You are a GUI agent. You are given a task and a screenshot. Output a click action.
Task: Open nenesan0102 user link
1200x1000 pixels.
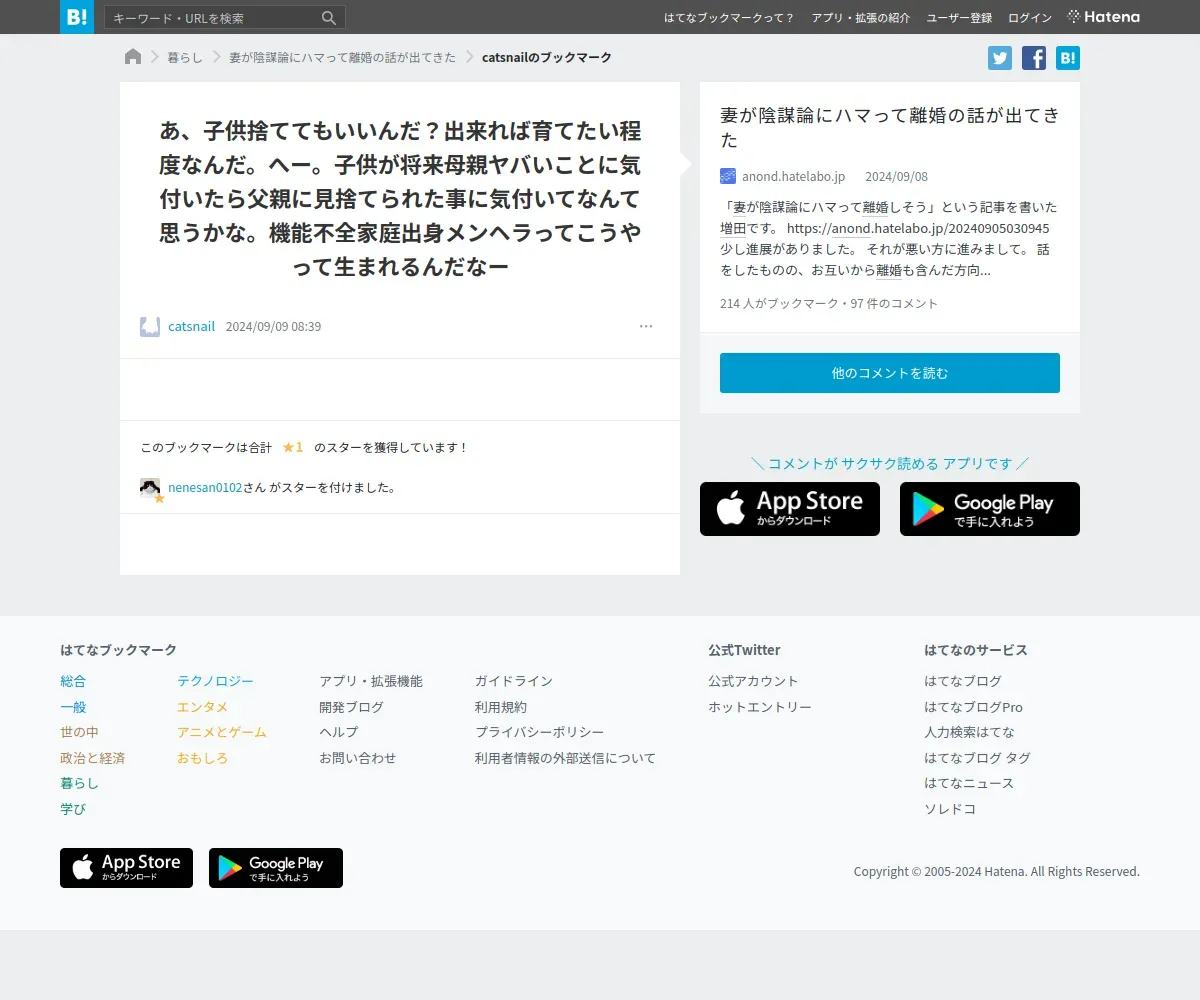[205, 488]
